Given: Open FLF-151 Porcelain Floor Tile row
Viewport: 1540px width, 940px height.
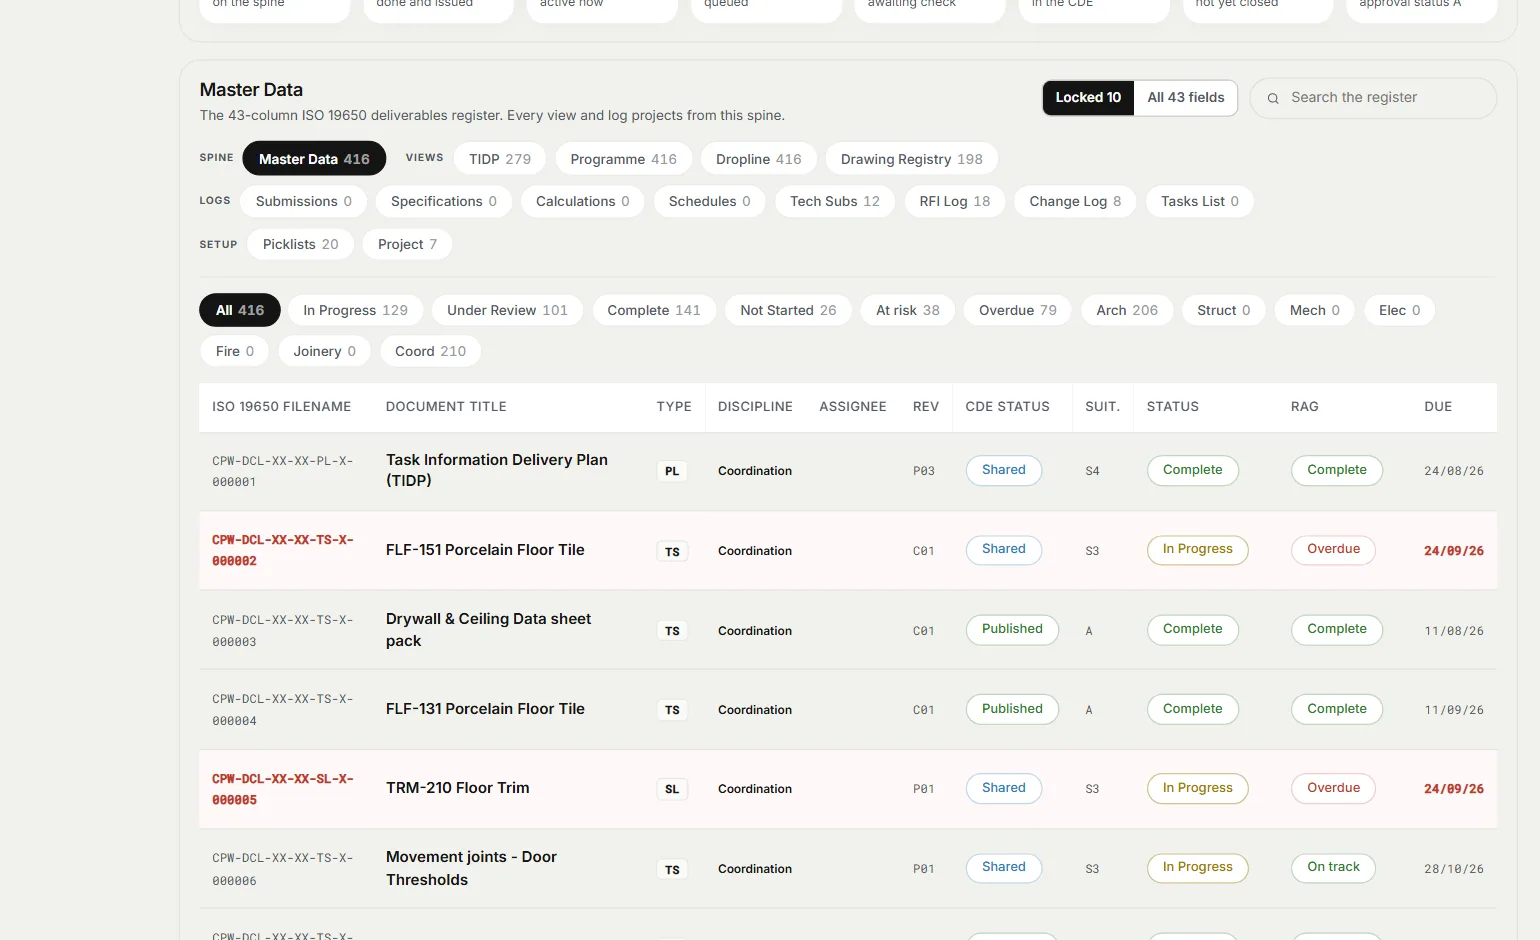Looking at the screenshot, I should [x=848, y=550].
